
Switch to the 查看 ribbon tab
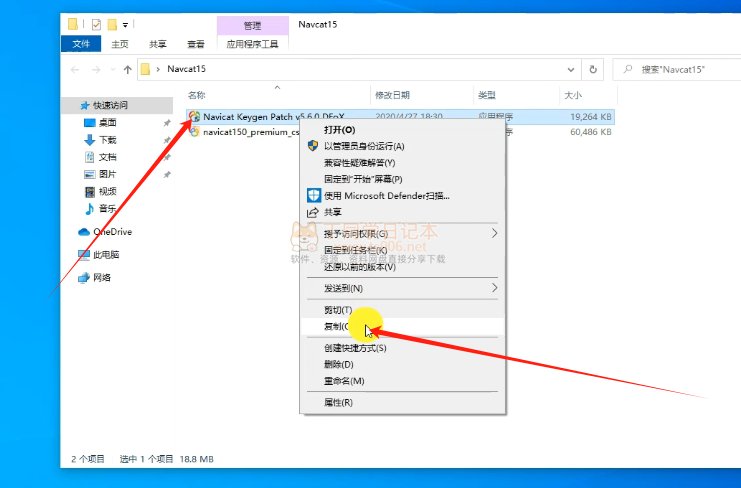coord(196,44)
